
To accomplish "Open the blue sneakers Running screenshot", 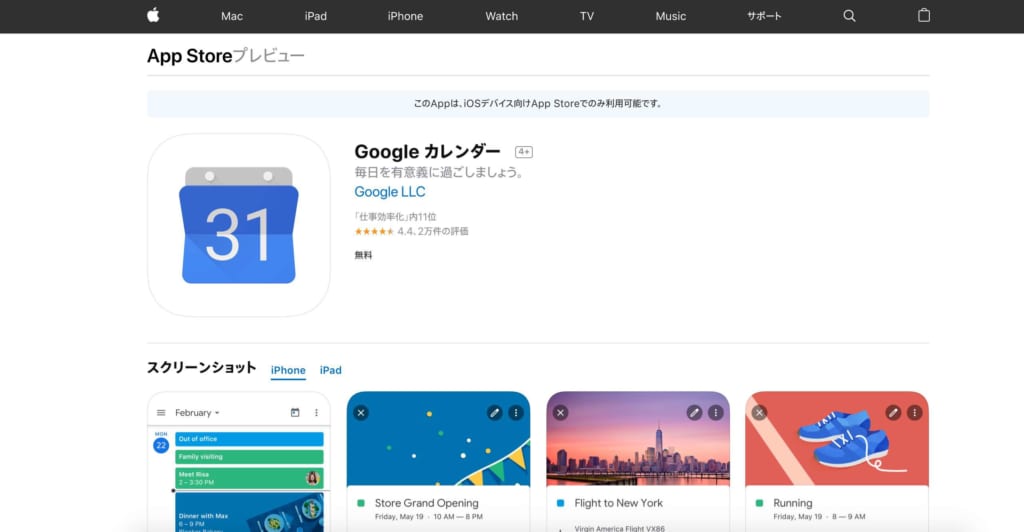I will click(837, 439).
